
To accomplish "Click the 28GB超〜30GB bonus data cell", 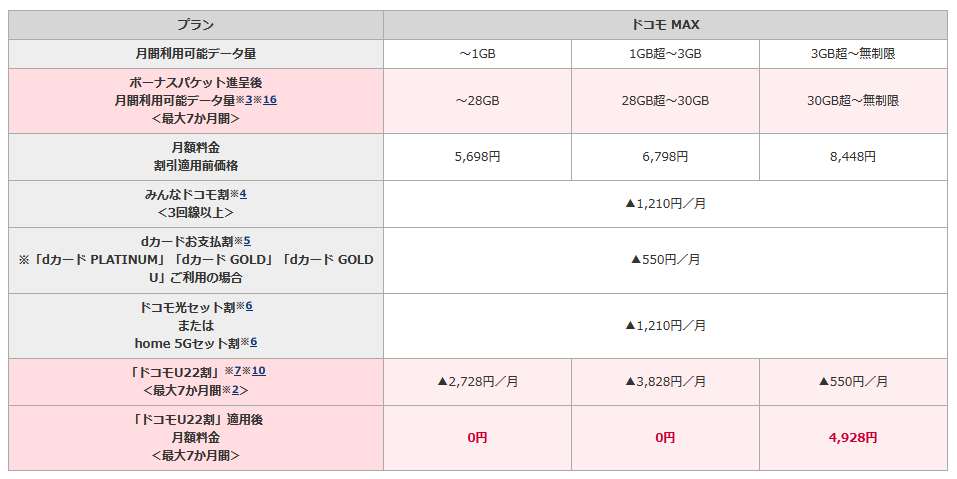I will coord(665,100).
